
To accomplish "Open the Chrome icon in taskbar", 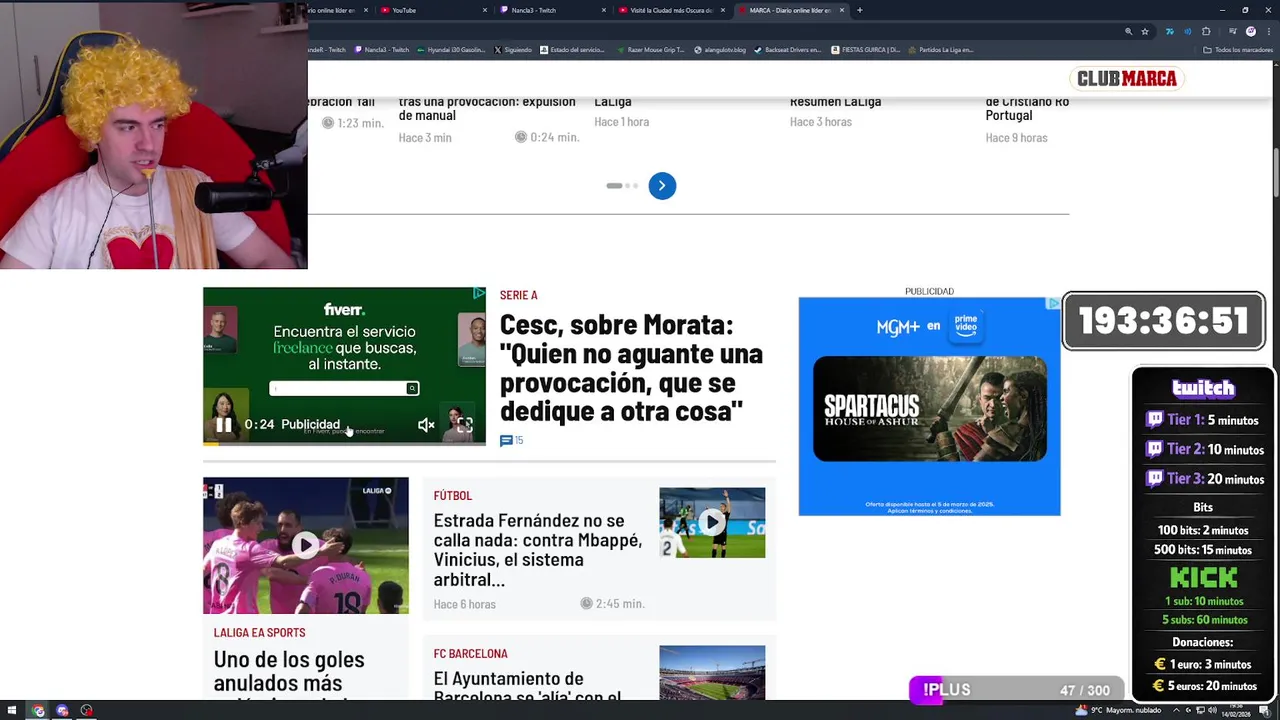I will click(38, 711).
